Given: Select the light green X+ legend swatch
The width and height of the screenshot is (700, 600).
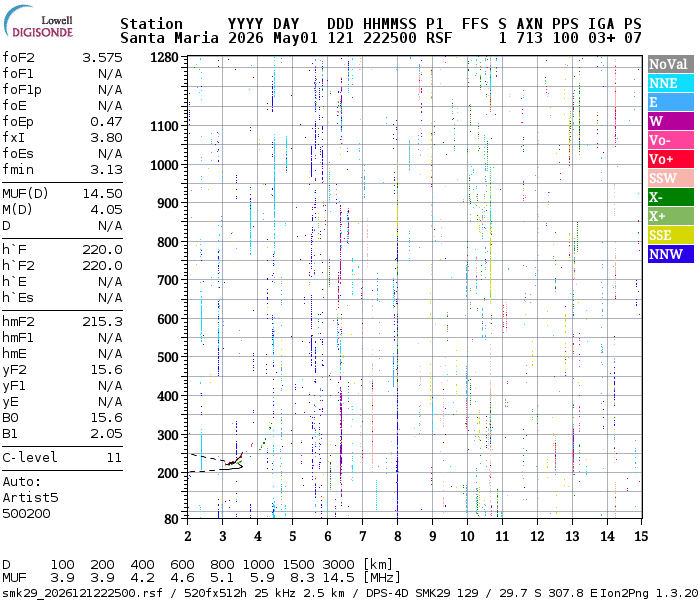Looking at the screenshot, I should coord(671,216).
